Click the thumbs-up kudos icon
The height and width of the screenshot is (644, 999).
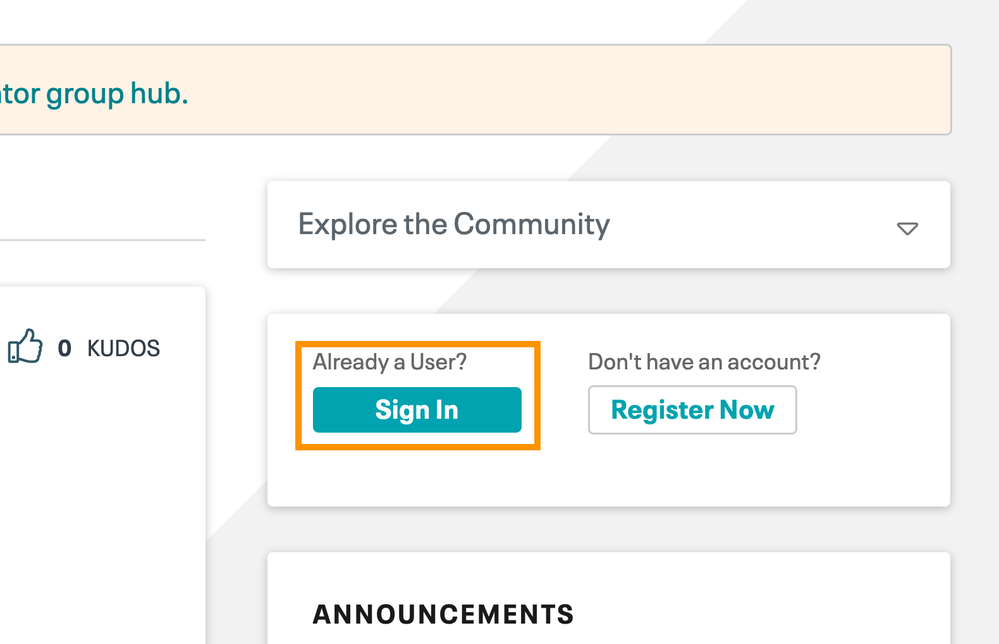point(26,347)
